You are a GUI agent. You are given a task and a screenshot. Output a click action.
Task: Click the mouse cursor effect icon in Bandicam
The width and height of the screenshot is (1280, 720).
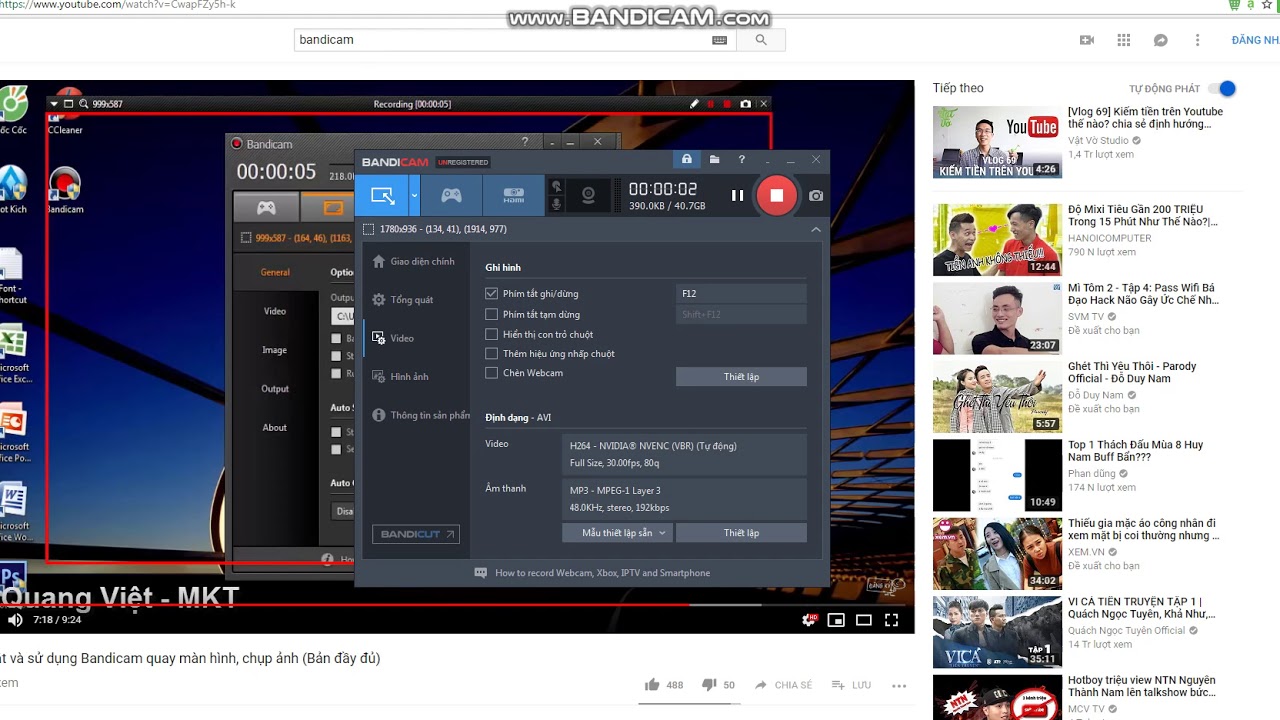[x=557, y=186]
